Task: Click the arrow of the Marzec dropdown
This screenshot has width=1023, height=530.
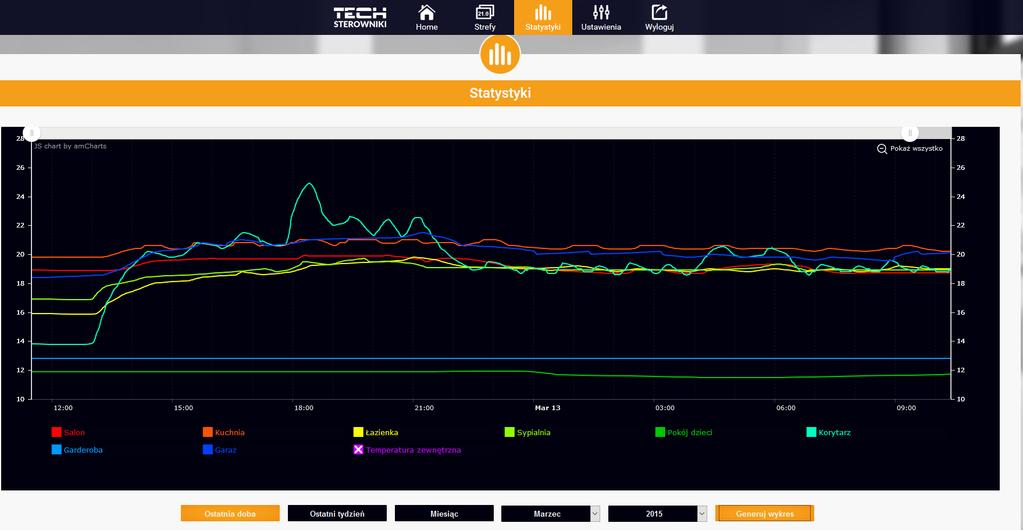Action: tap(595, 514)
